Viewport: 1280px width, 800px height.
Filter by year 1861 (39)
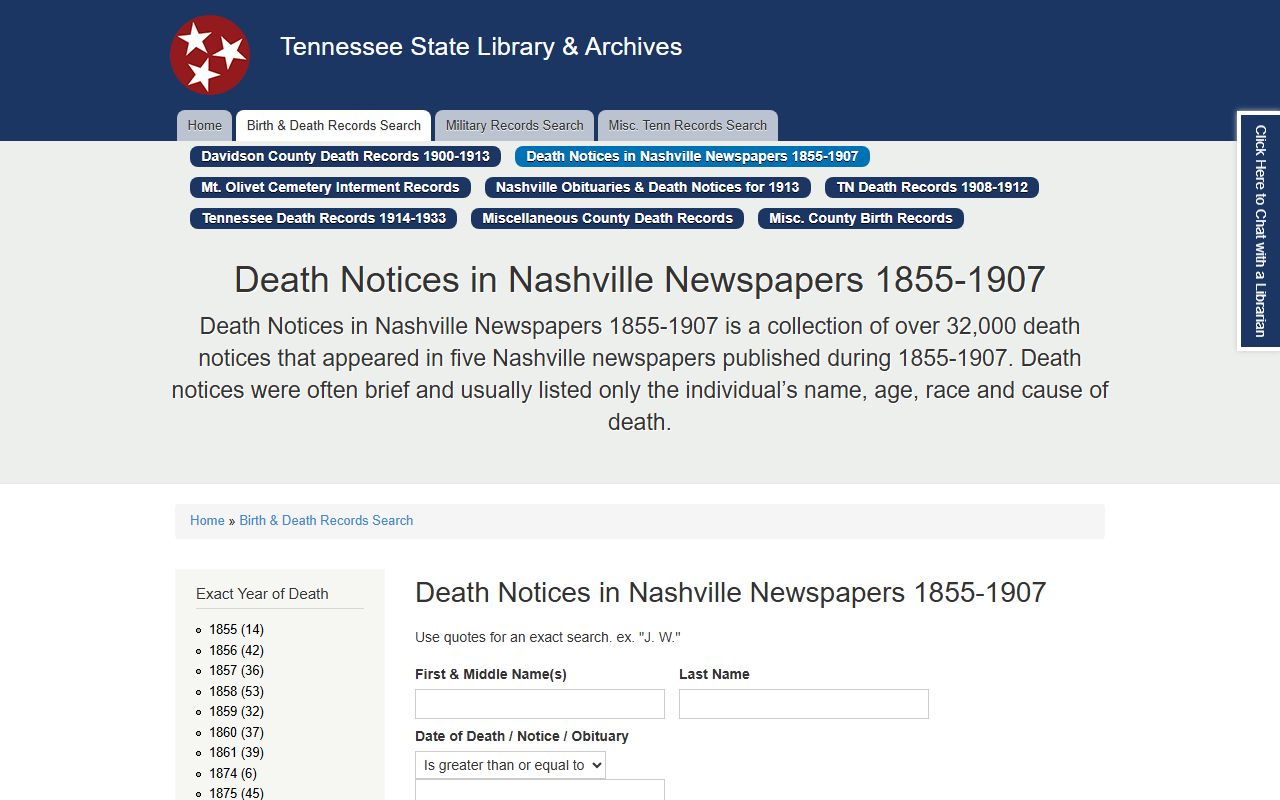click(236, 753)
